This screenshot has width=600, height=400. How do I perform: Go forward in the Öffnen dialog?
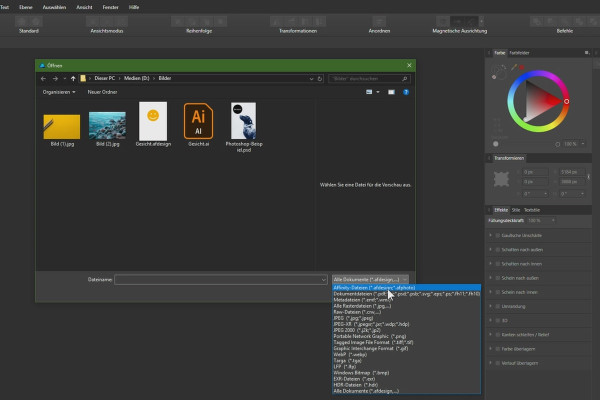click(55, 78)
